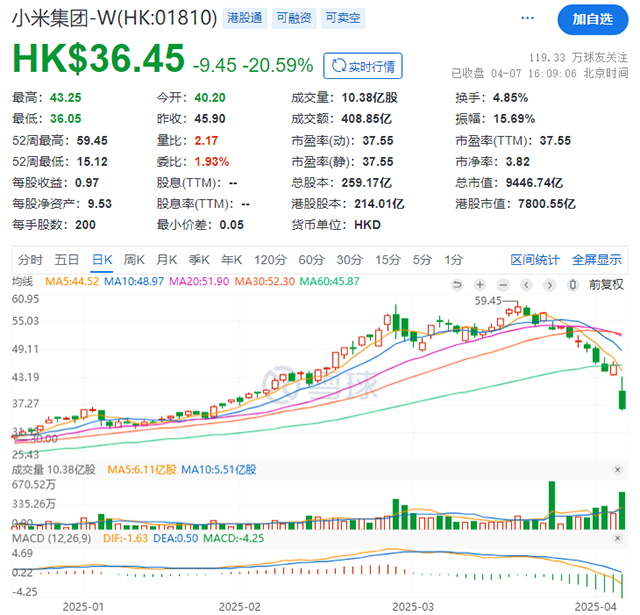Select the 日K chart tab

point(102,260)
